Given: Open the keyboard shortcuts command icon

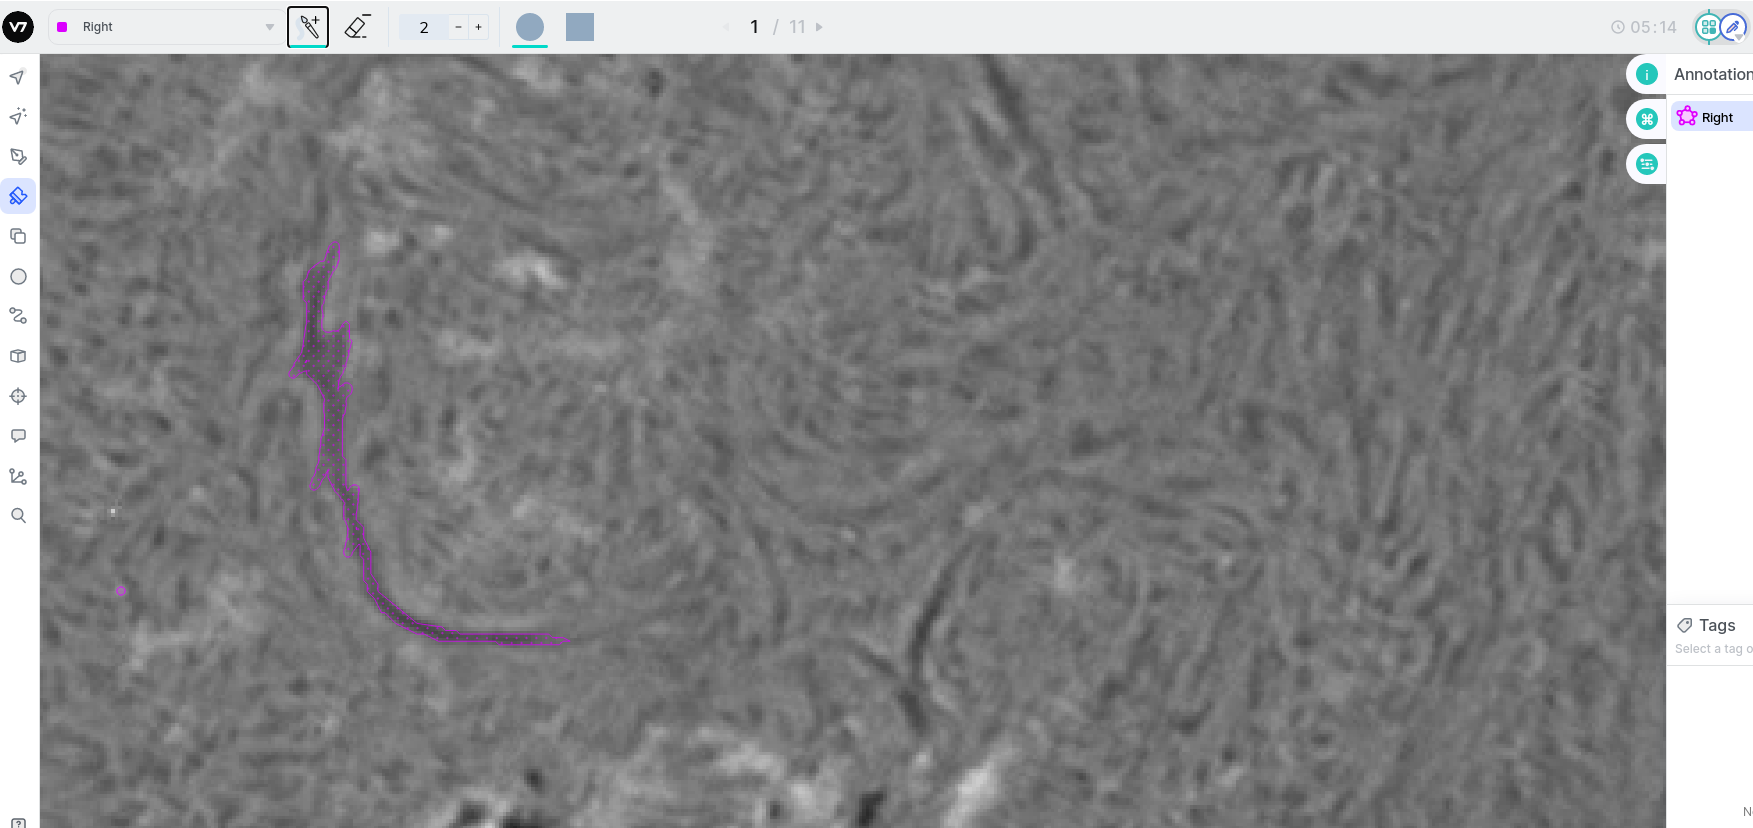Looking at the screenshot, I should tap(1647, 119).
